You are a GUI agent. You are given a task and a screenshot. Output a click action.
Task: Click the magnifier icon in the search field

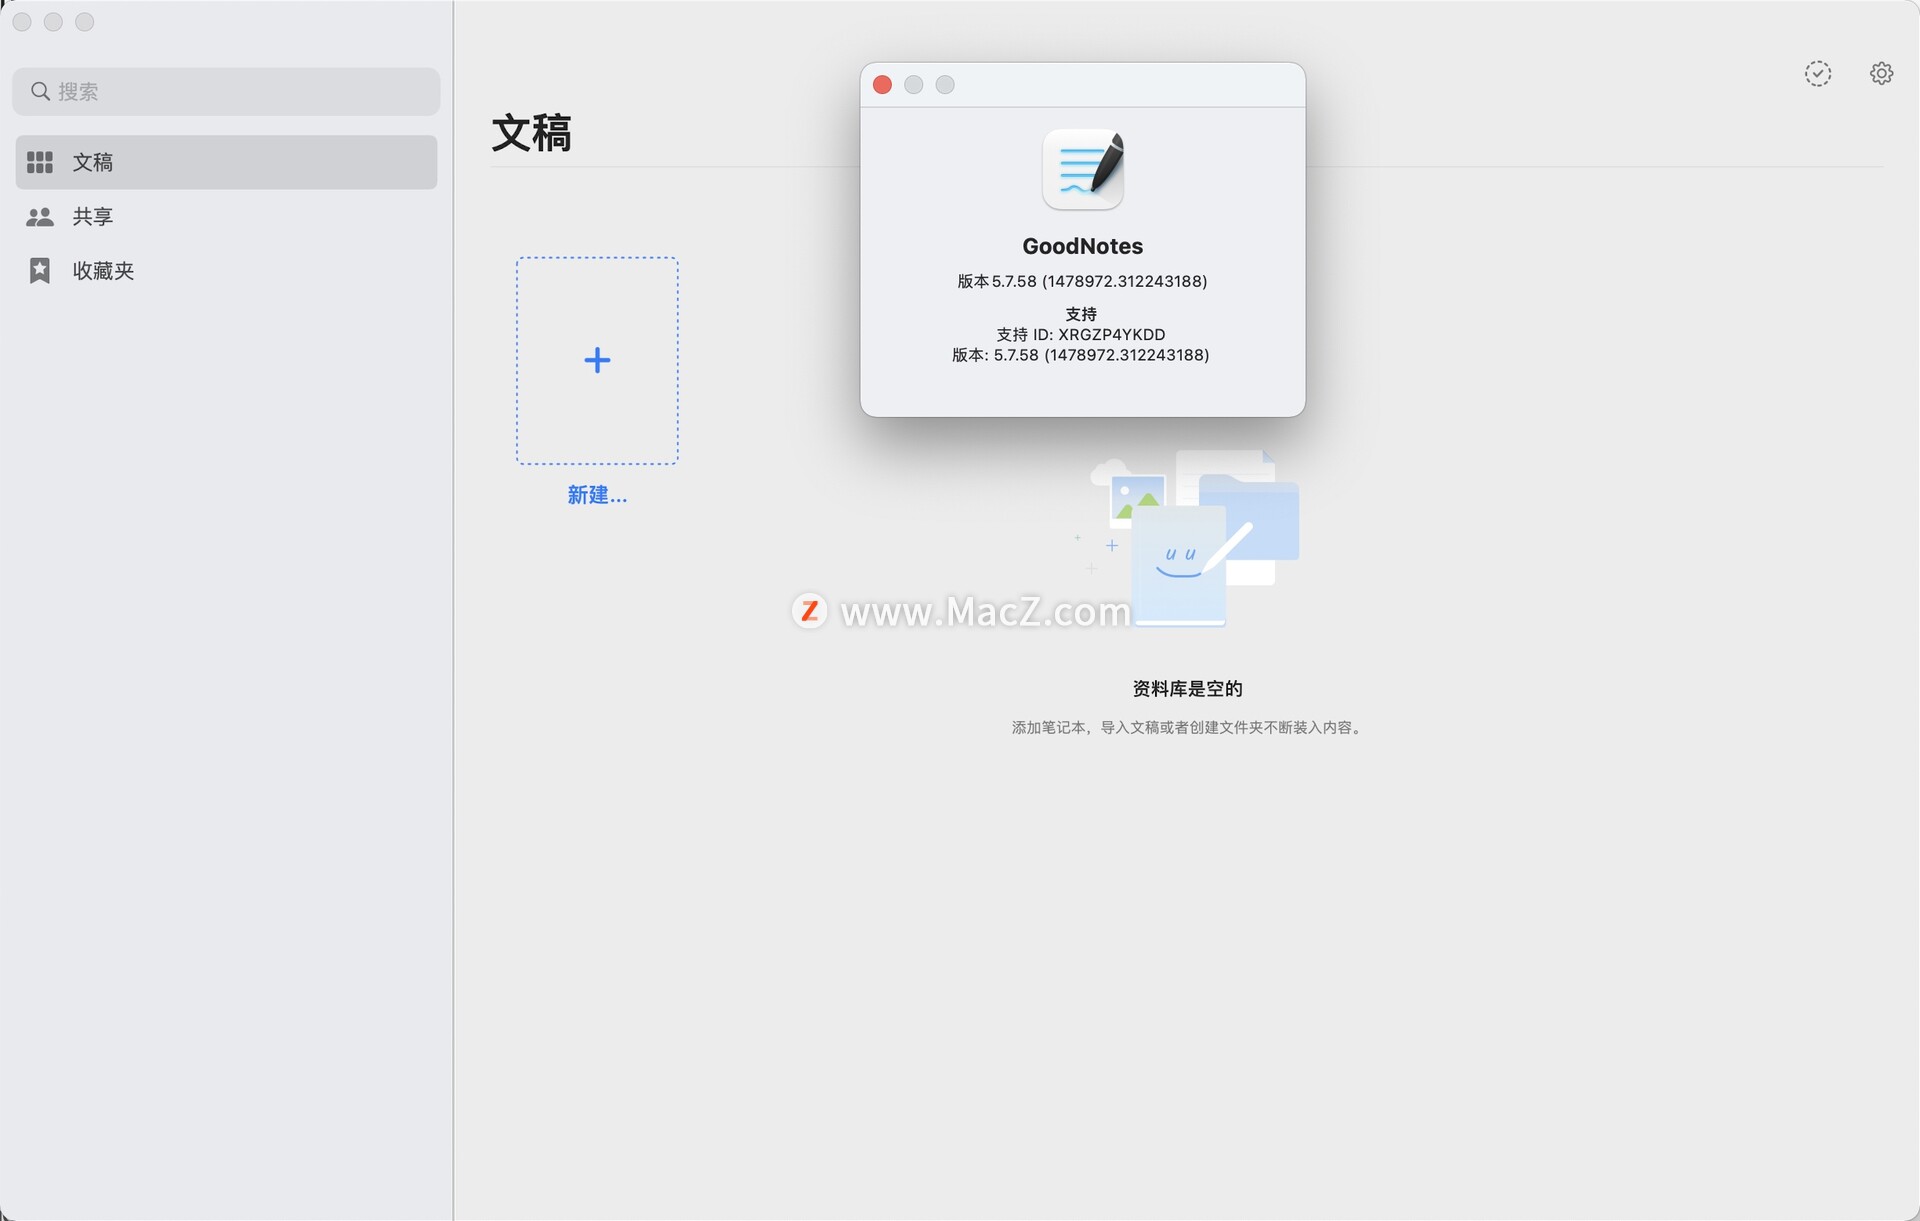(x=40, y=91)
